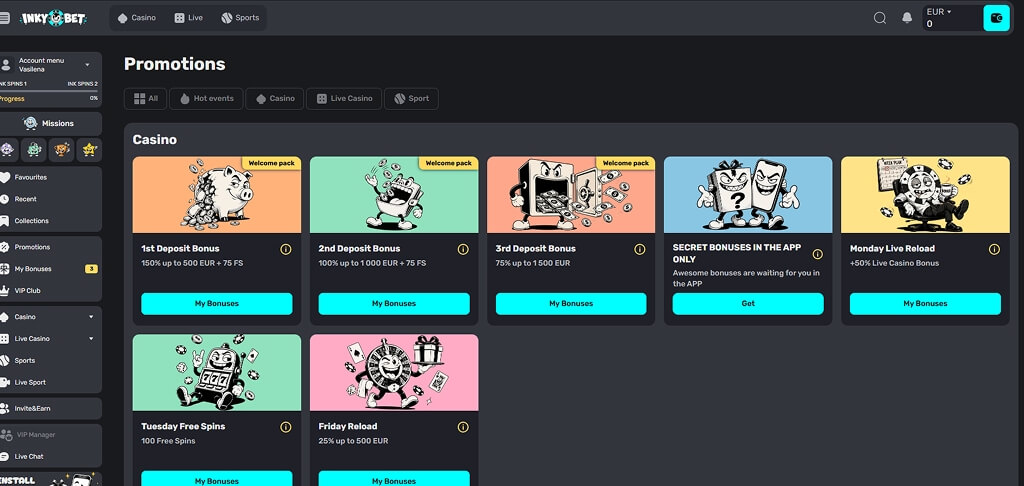
Task: Click My Bonuses under Tuesday Free Spins
Action: (x=217, y=478)
